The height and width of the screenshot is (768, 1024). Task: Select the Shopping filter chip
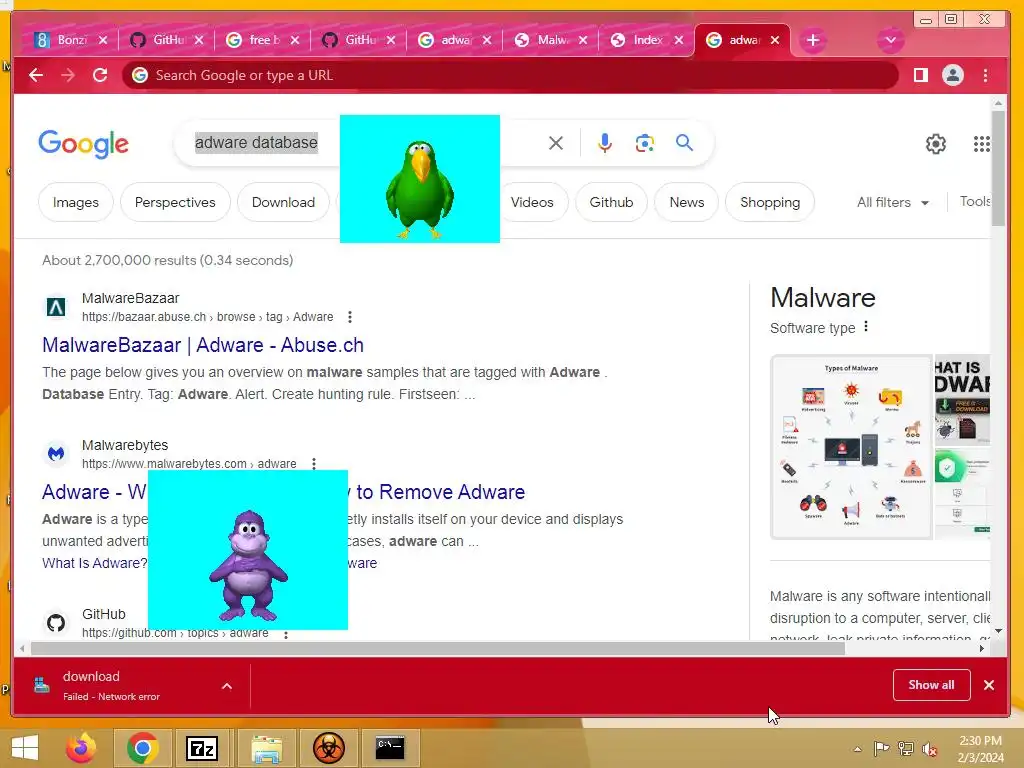coord(770,202)
